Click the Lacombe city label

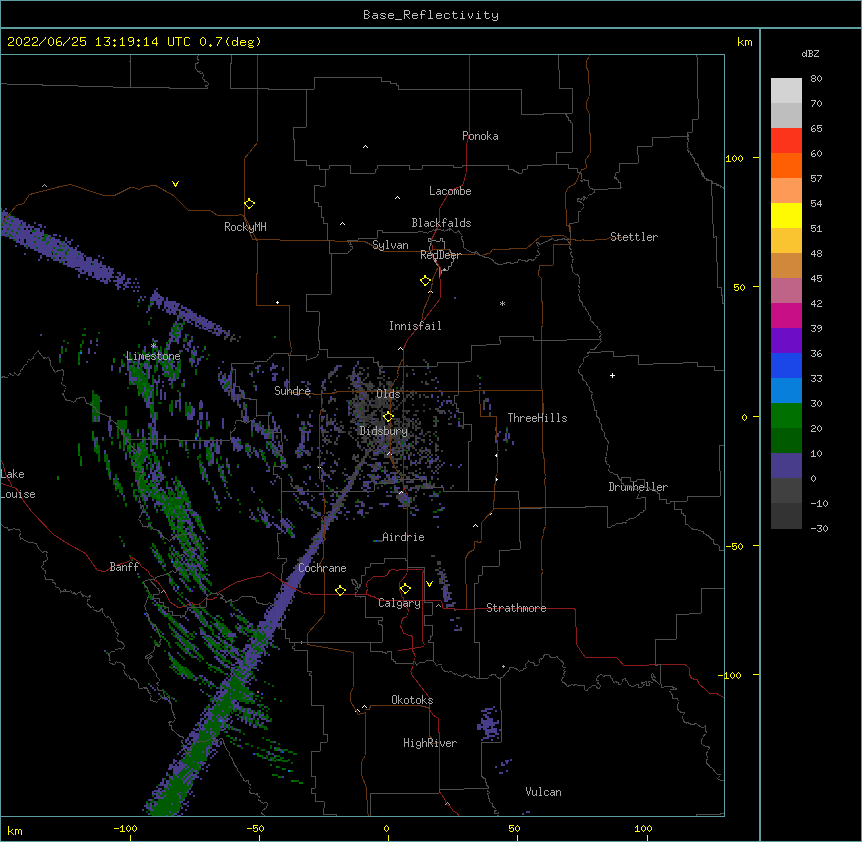450,191
